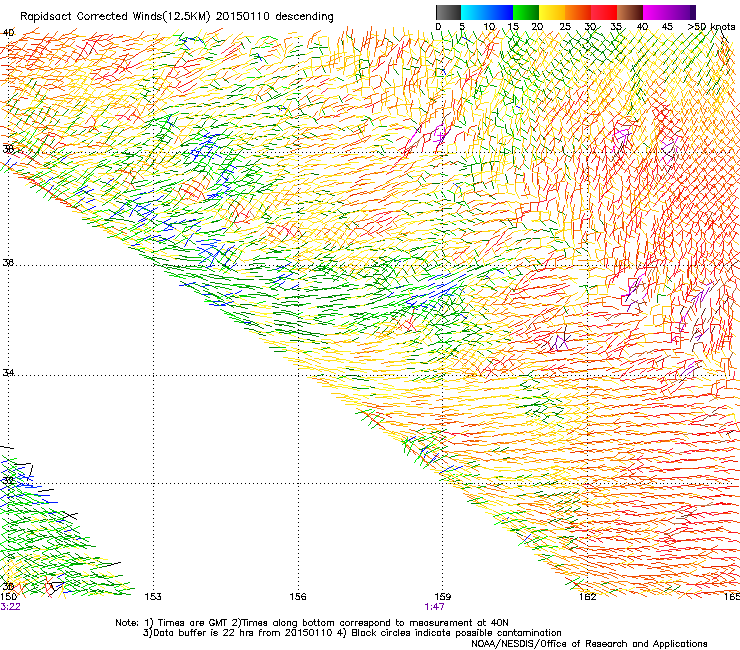Click the '159' longitude axis label
Screen dimensions: 740x650
click(x=443, y=597)
